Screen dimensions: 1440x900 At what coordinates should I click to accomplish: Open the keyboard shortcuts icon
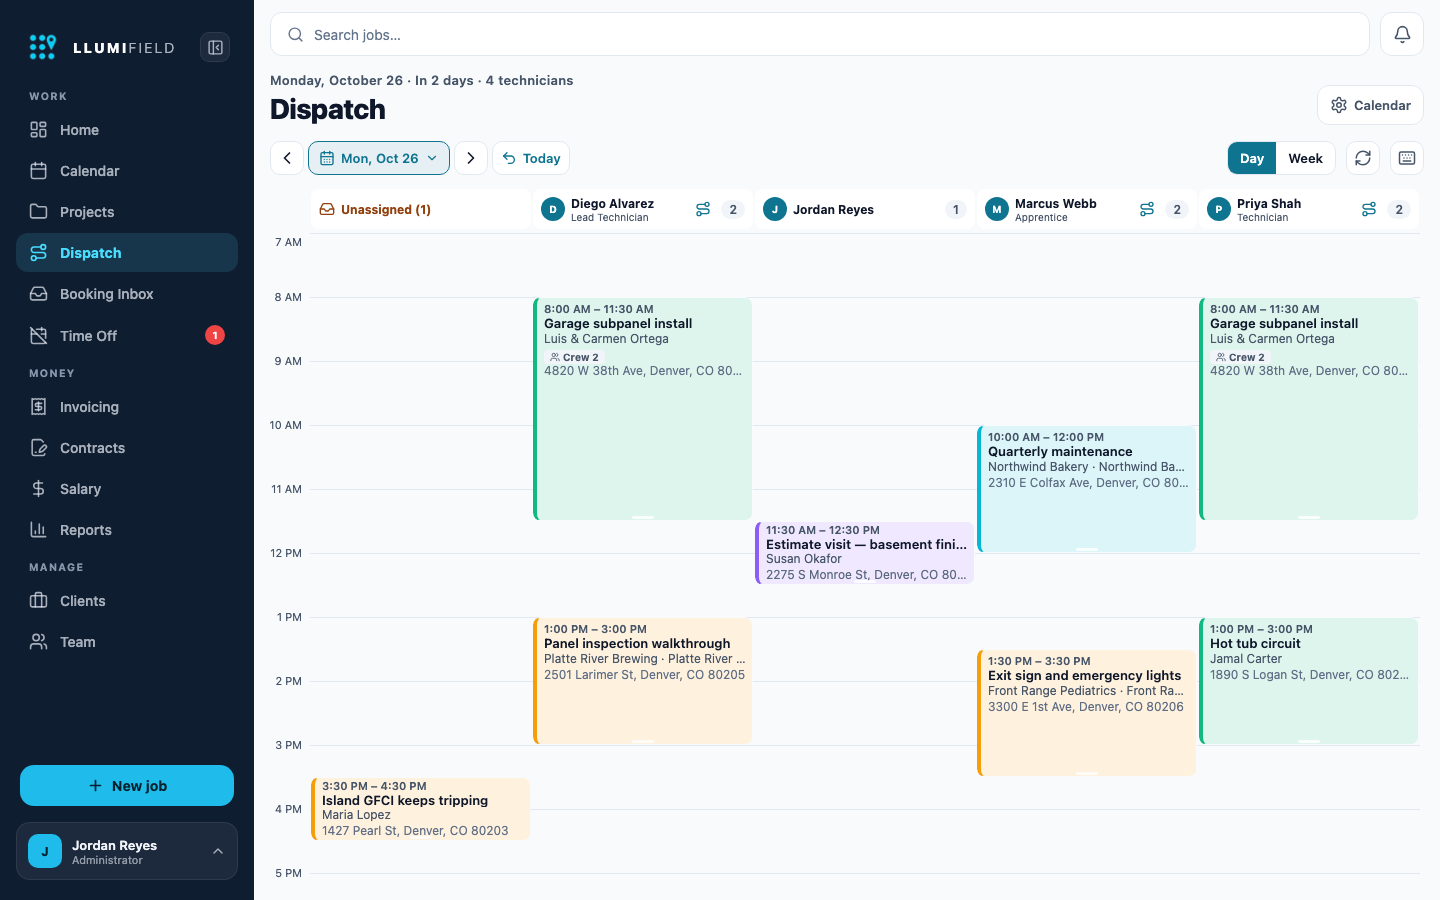[x=1407, y=158]
